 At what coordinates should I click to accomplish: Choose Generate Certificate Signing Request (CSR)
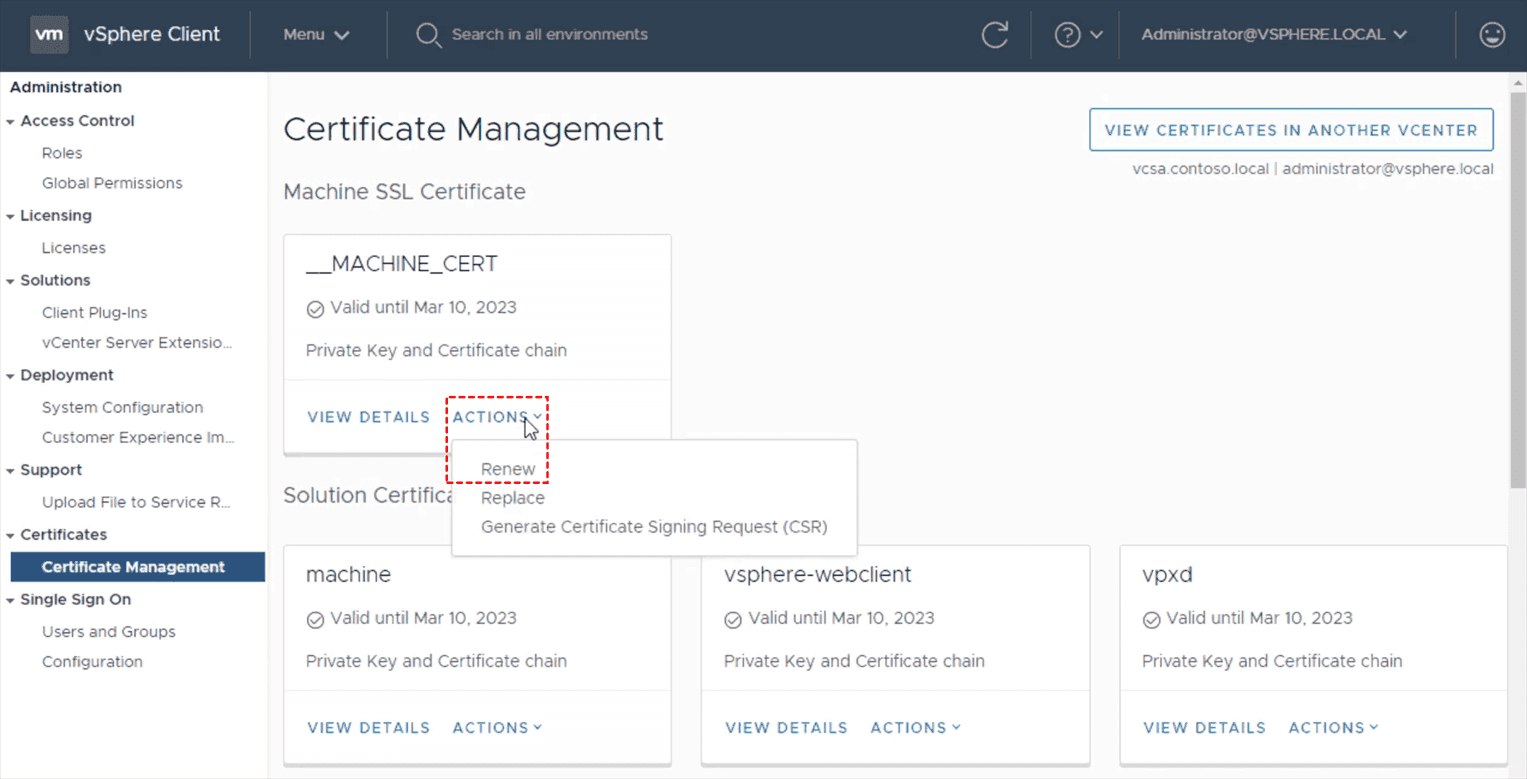point(654,527)
